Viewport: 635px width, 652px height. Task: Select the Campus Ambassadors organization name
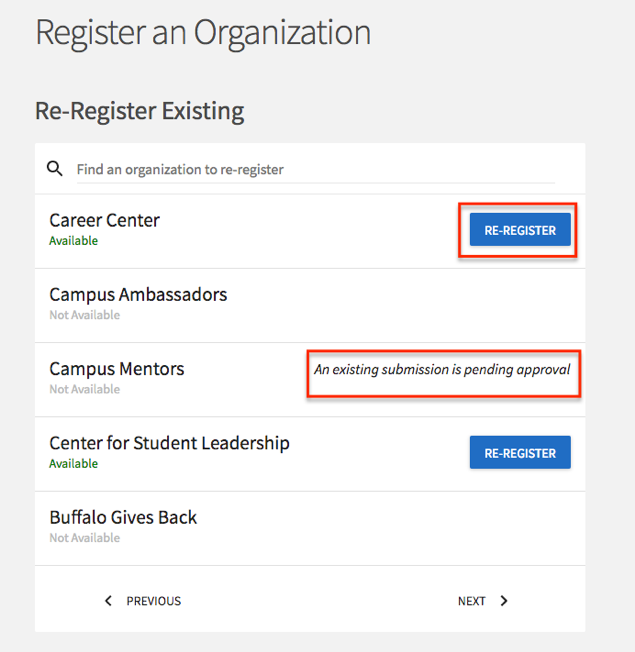click(x=138, y=294)
